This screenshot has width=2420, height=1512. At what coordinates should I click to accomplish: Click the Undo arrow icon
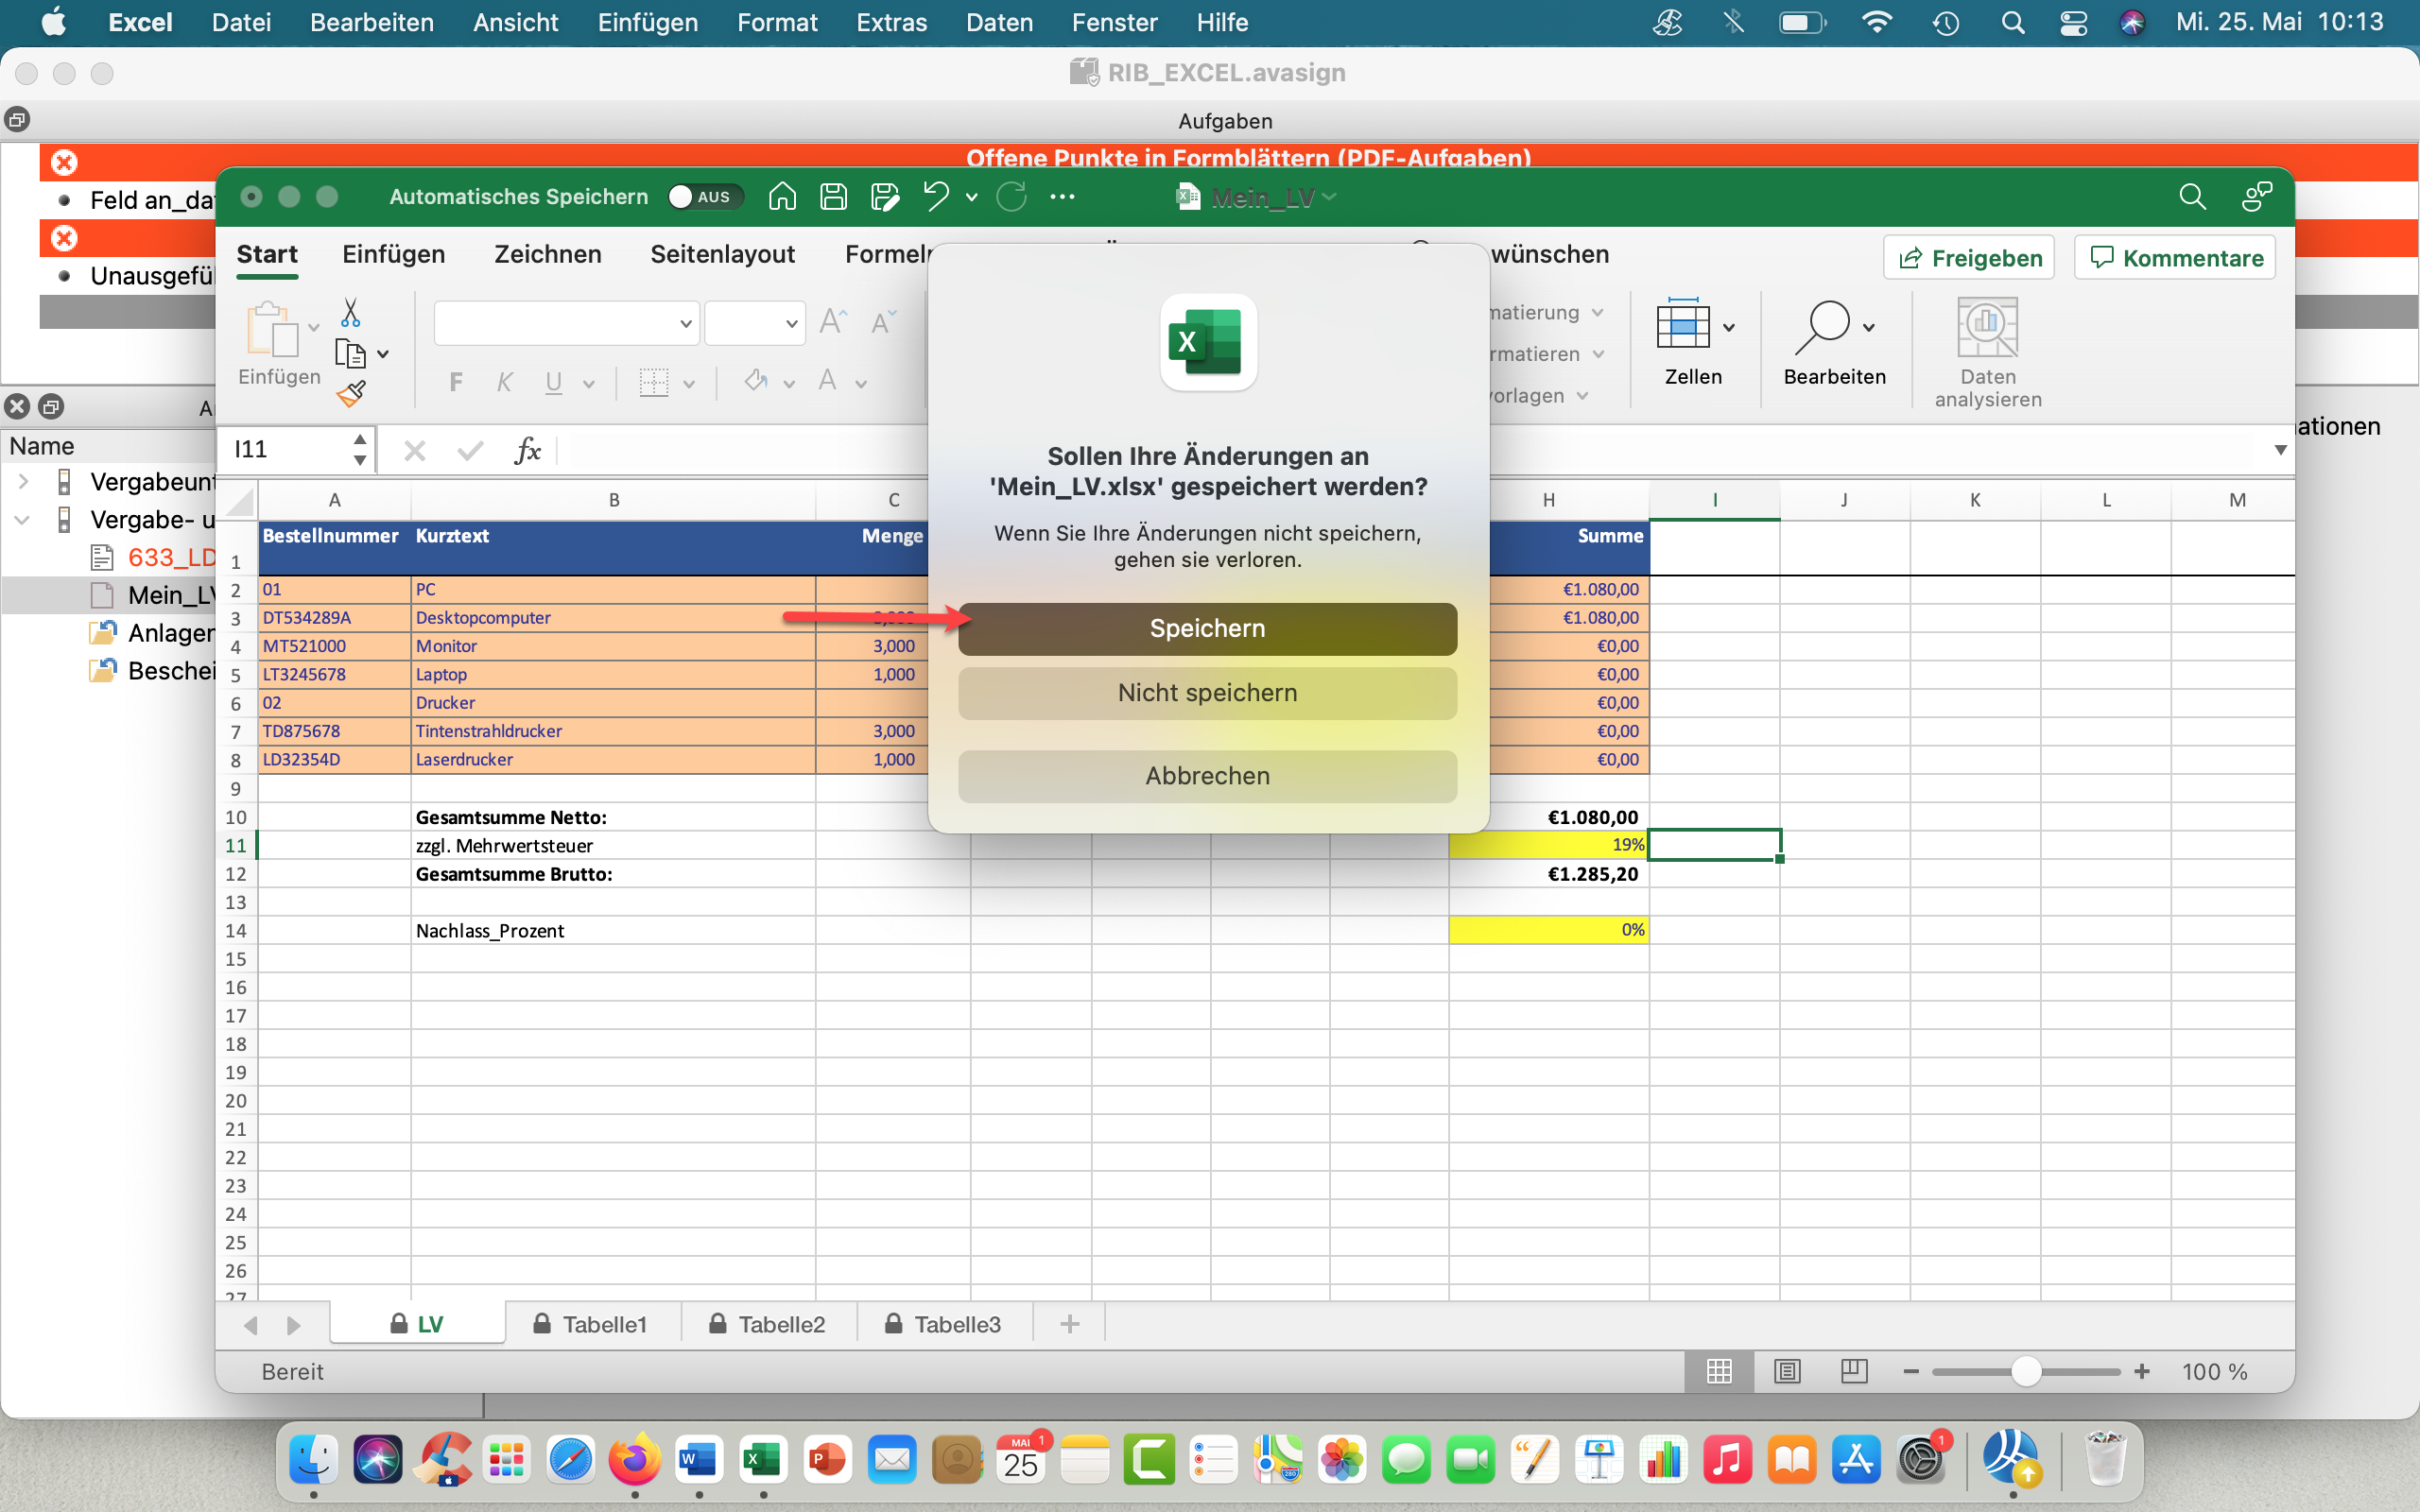(935, 196)
